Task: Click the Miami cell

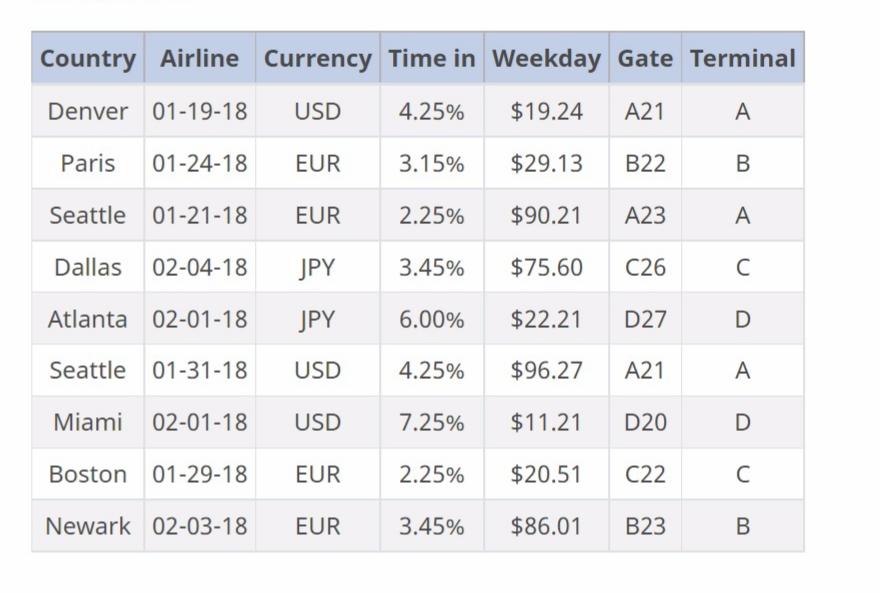Action: tap(88, 422)
